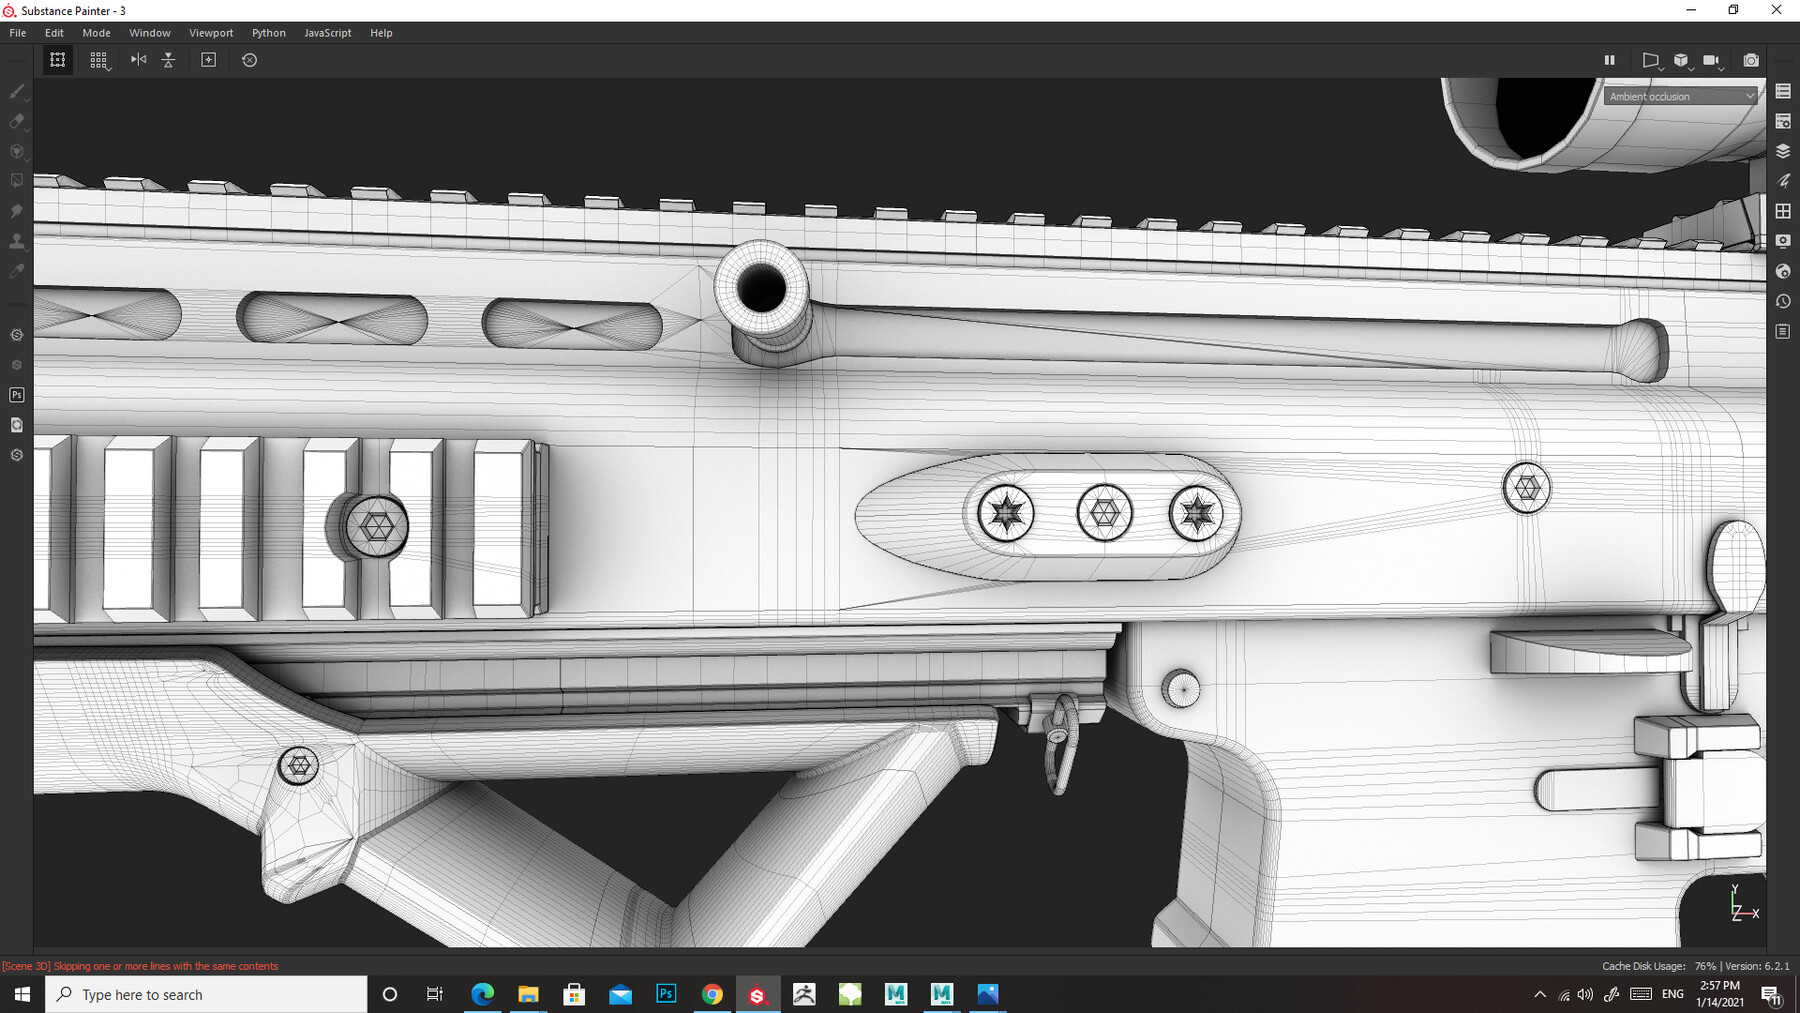Select the Smudge tool
The width and height of the screenshot is (1800, 1013).
[16, 210]
